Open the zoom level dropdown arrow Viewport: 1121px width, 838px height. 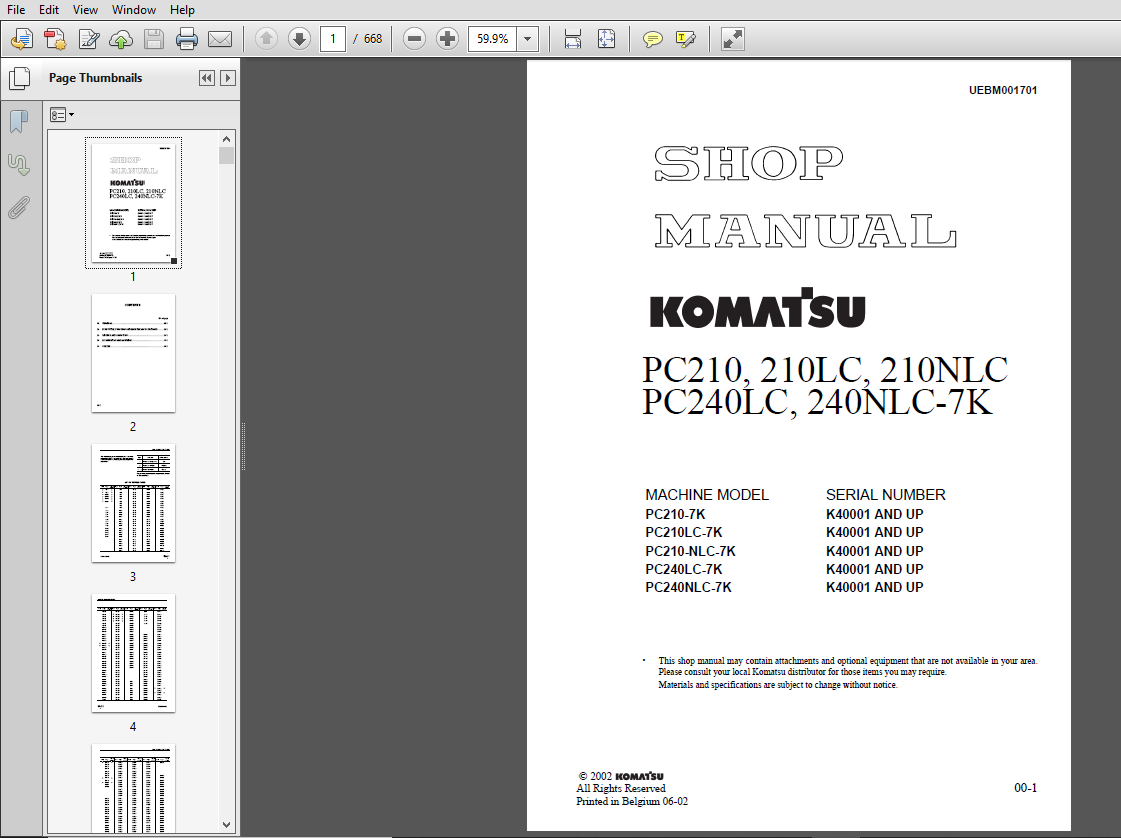pos(528,39)
